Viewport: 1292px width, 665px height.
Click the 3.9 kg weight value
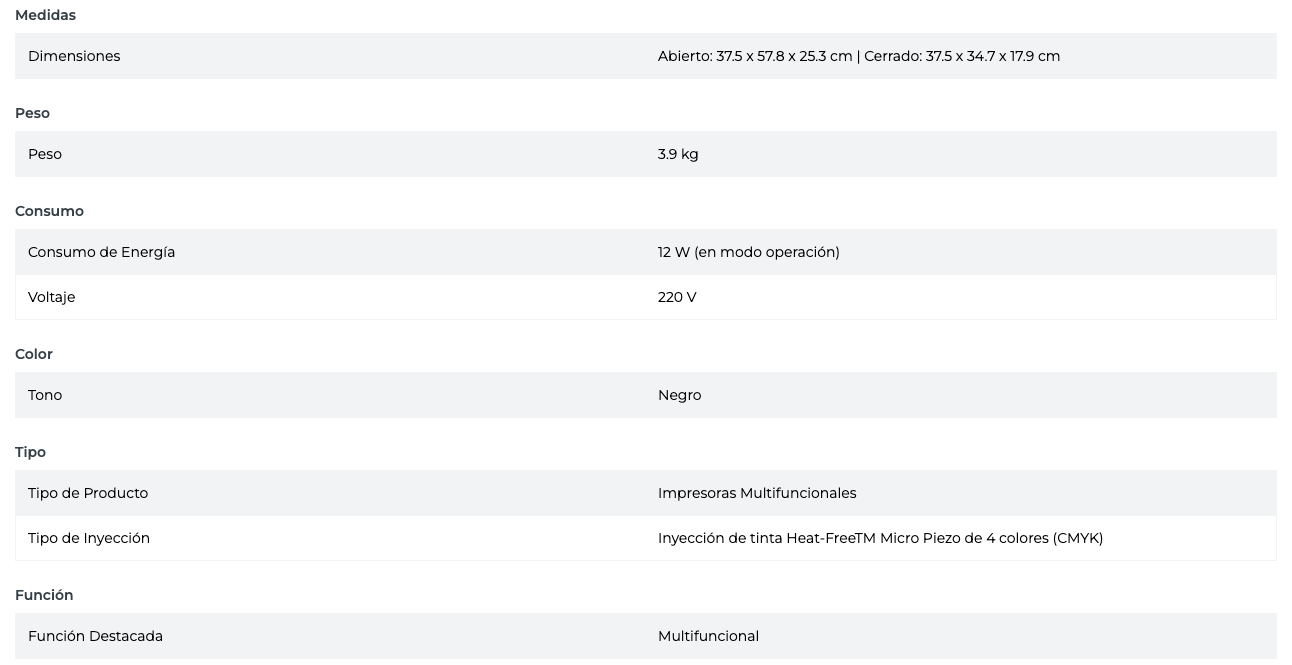point(678,154)
